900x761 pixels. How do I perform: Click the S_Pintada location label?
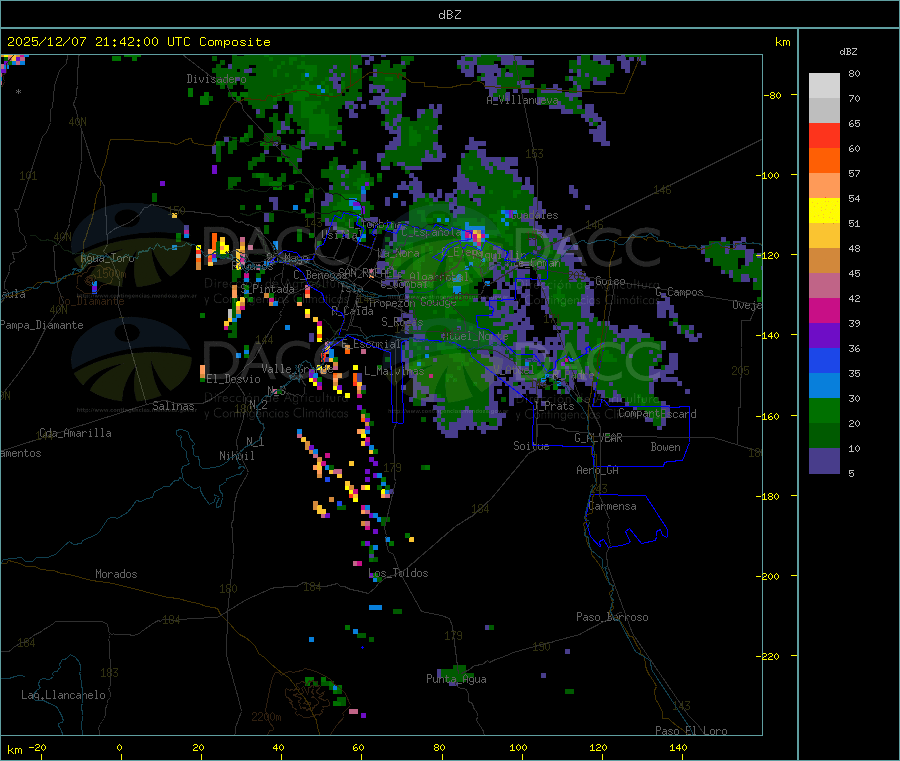coord(267,289)
